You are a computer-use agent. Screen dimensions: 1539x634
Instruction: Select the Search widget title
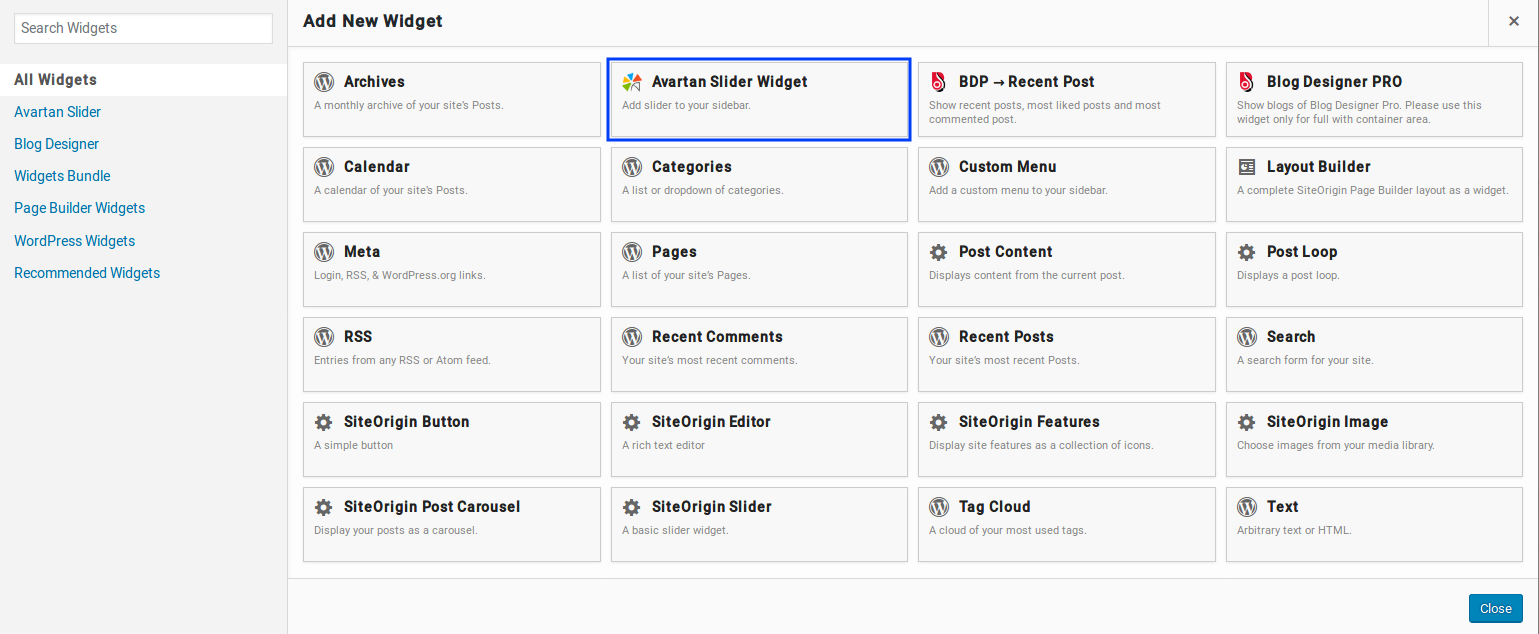coord(1291,337)
